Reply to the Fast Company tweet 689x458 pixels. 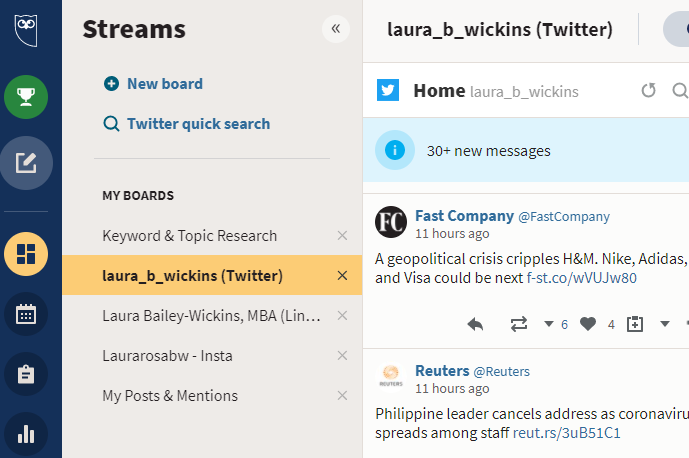coord(475,324)
